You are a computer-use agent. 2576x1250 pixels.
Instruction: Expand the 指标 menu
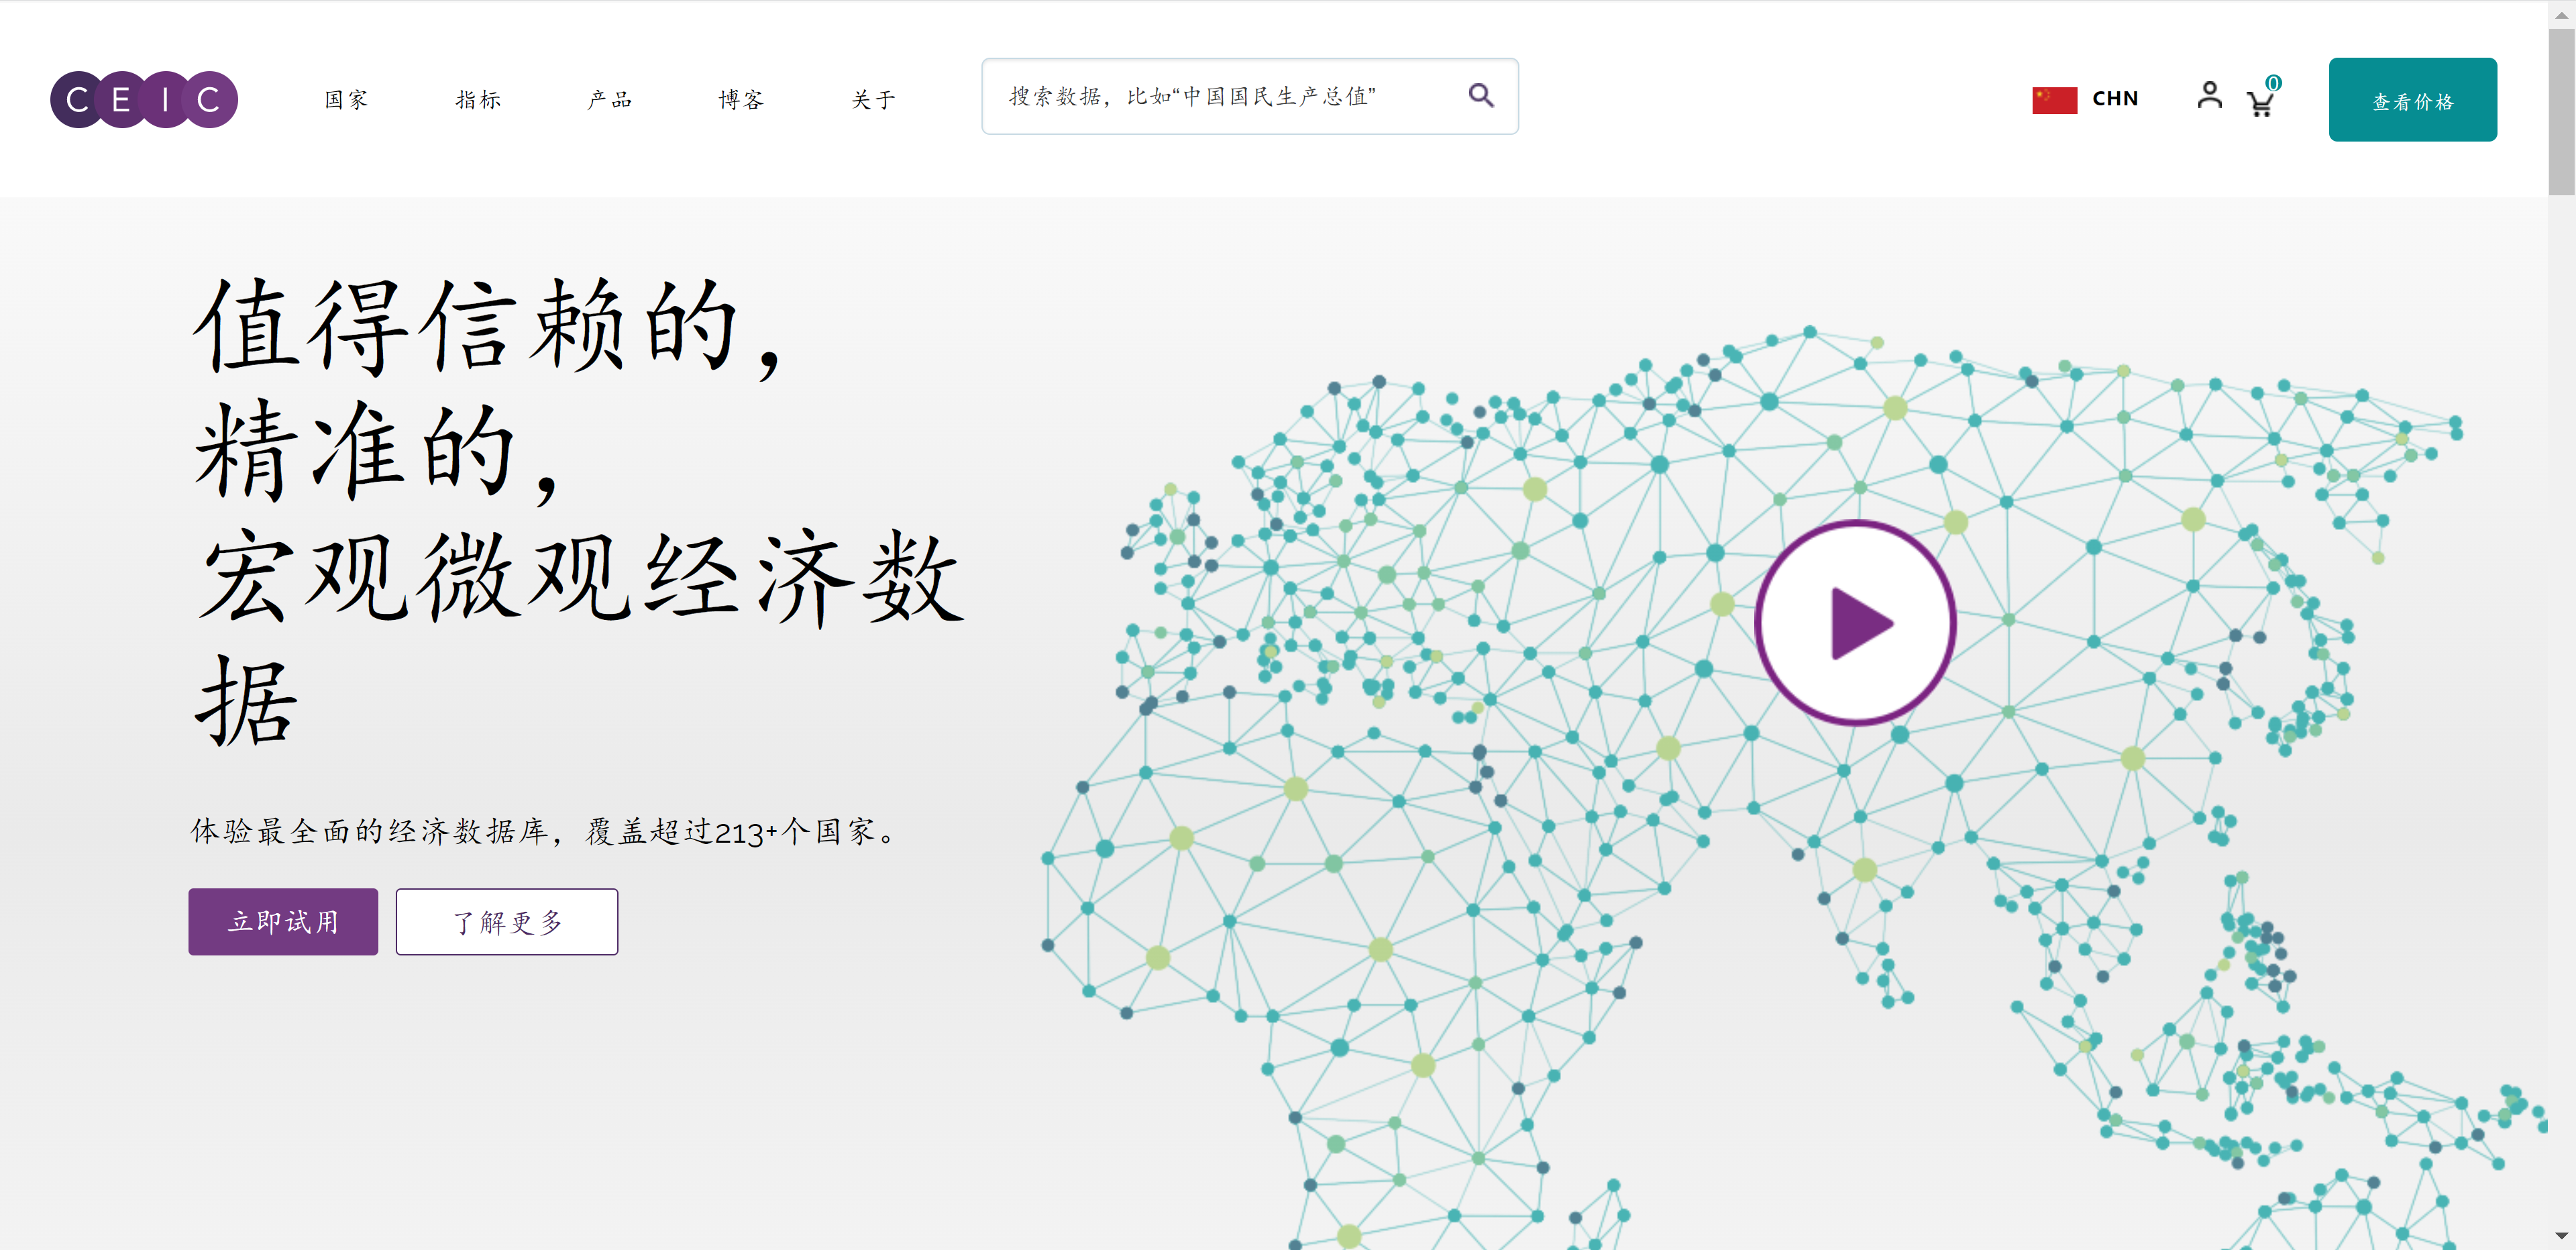click(478, 99)
